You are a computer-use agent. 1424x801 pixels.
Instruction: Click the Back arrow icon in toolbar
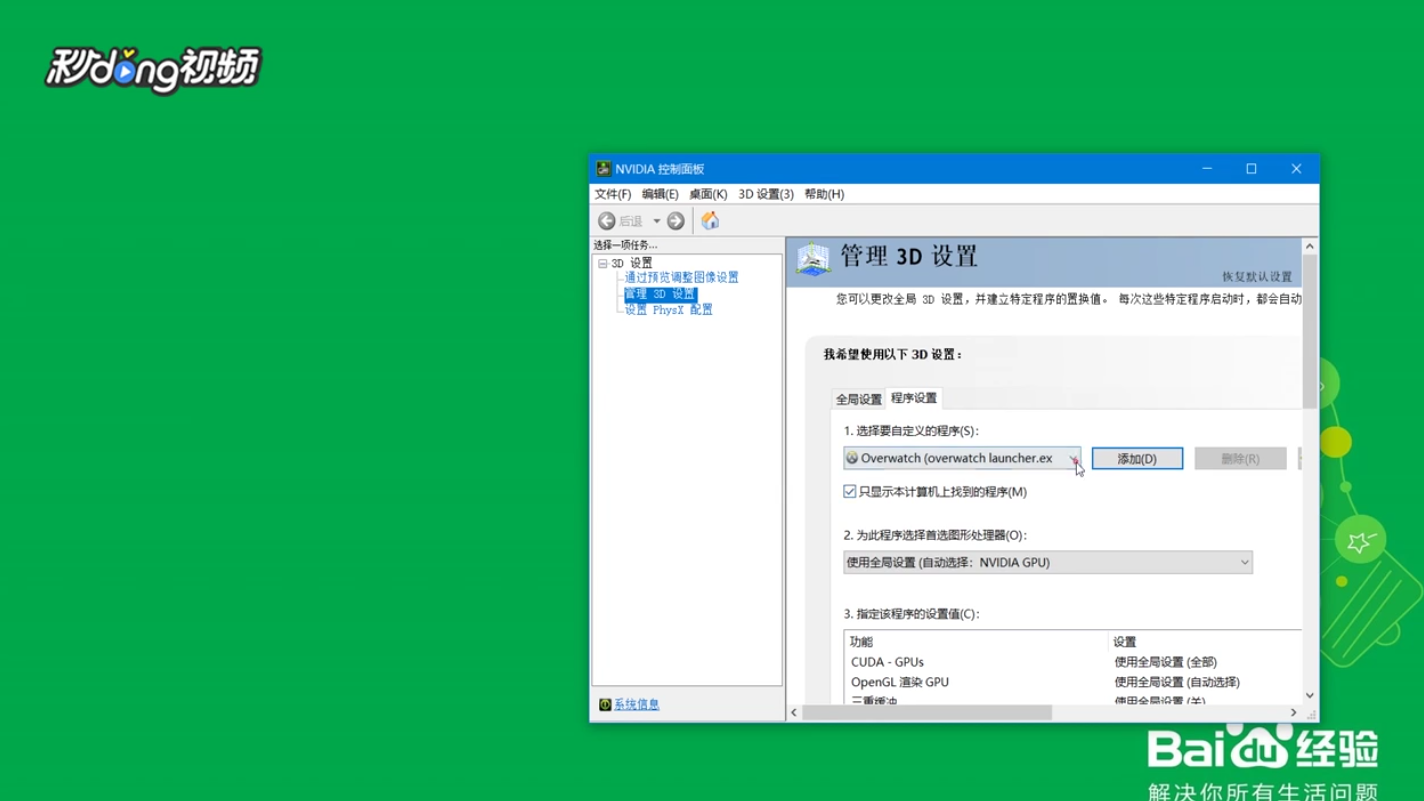coord(606,221)
